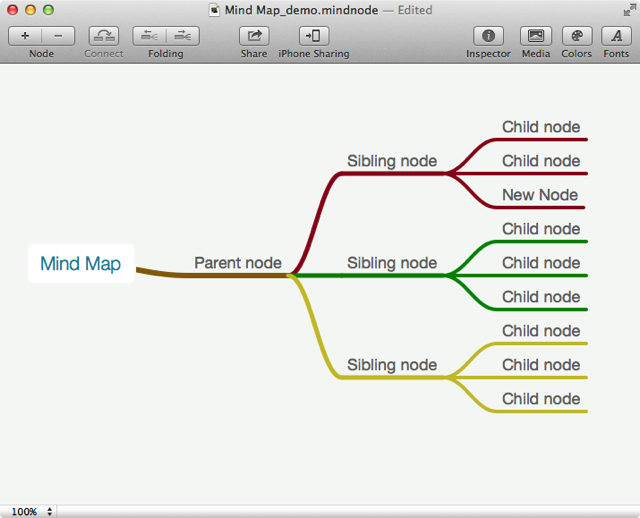Select the Mind Map root node

[81, 263]
